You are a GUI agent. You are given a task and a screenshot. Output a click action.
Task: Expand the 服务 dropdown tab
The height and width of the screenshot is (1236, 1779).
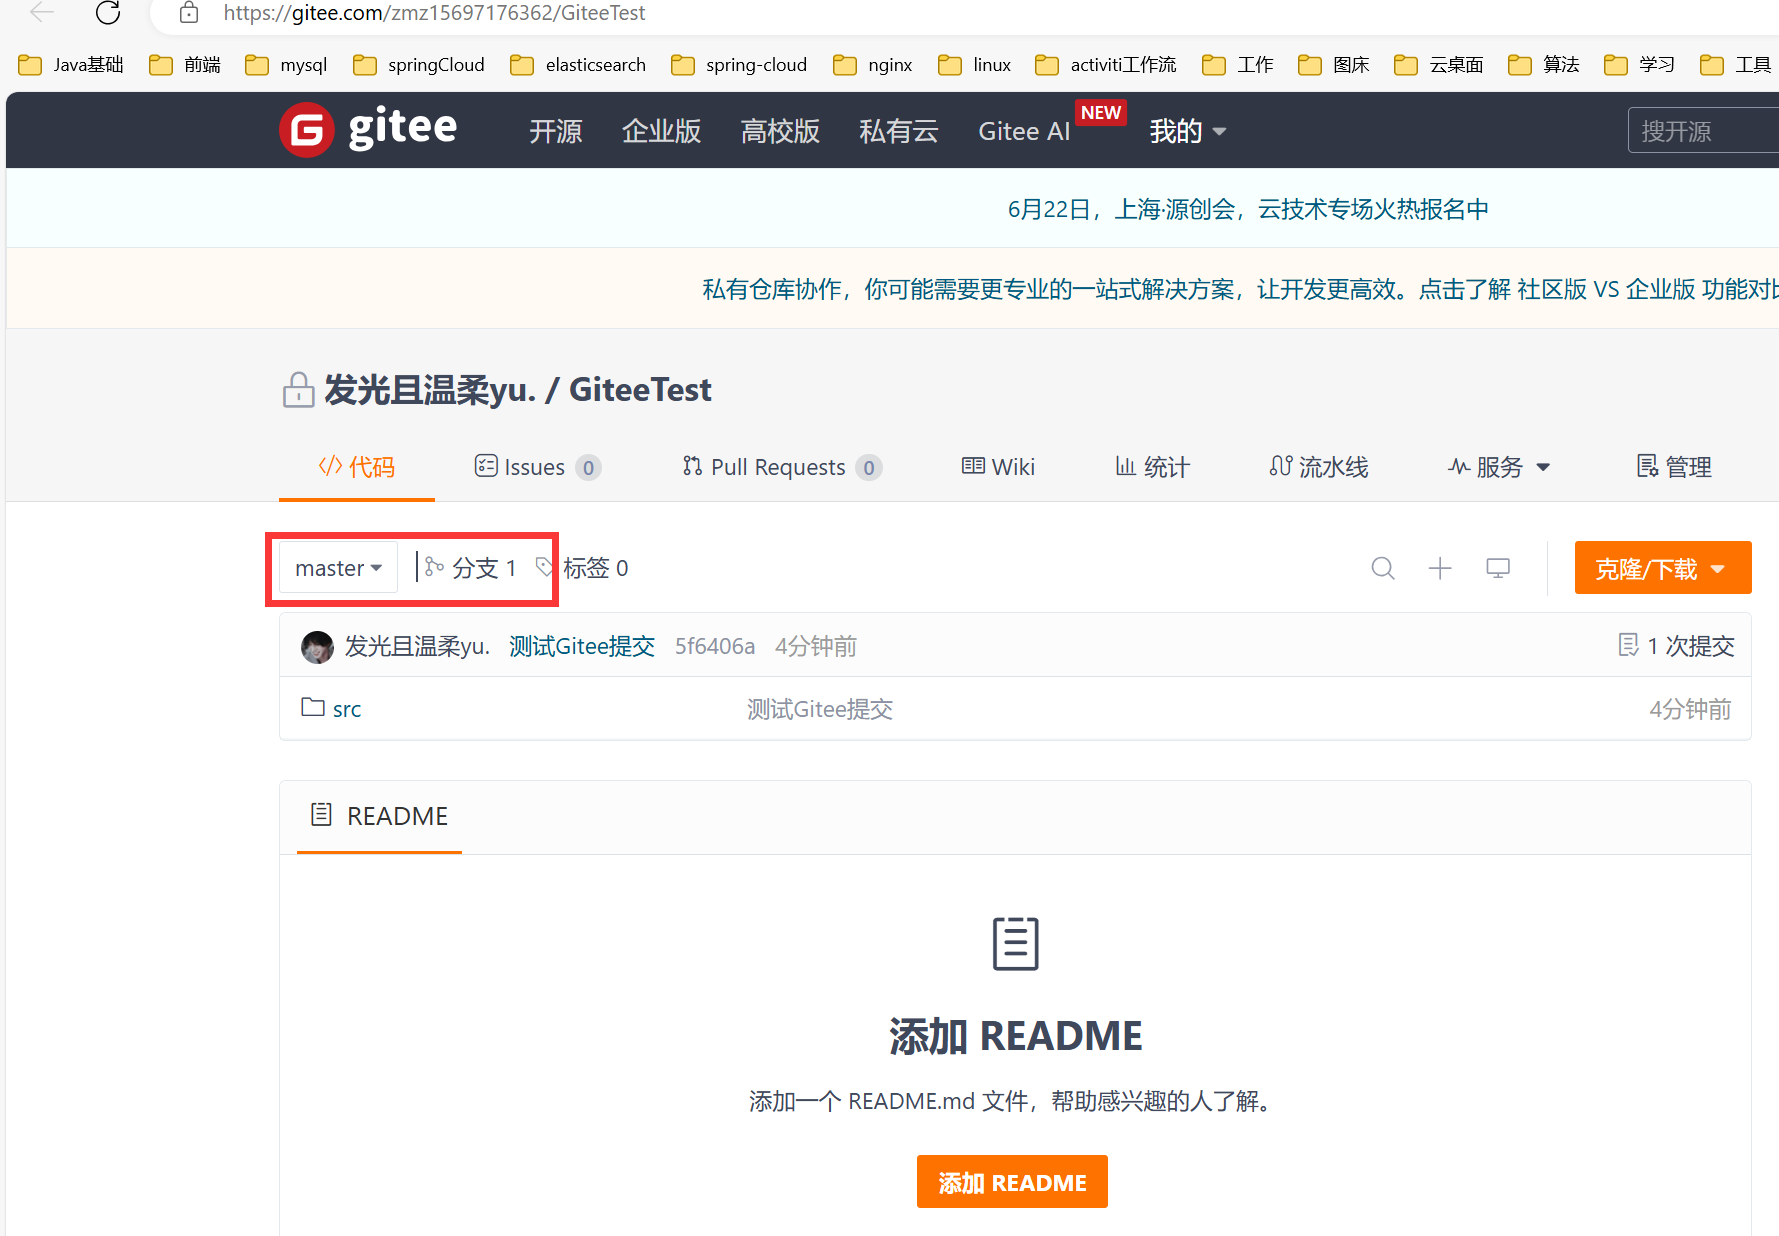[1498, 467]
